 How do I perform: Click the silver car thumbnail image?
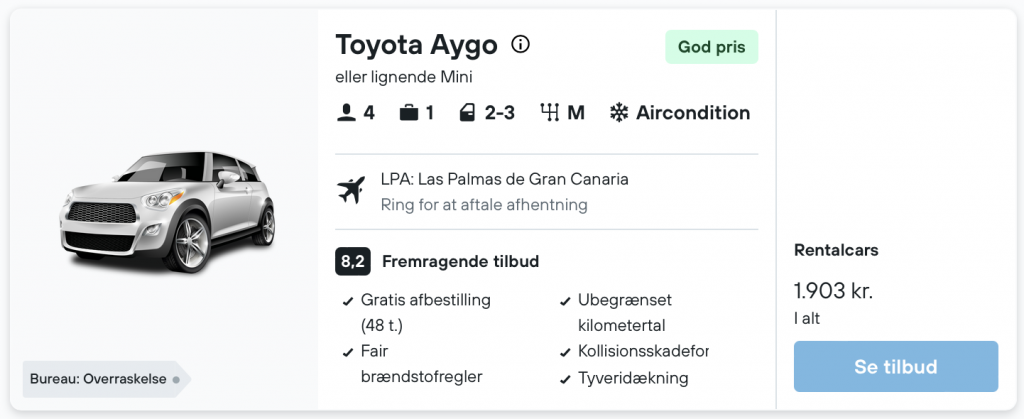click(167, 211)
